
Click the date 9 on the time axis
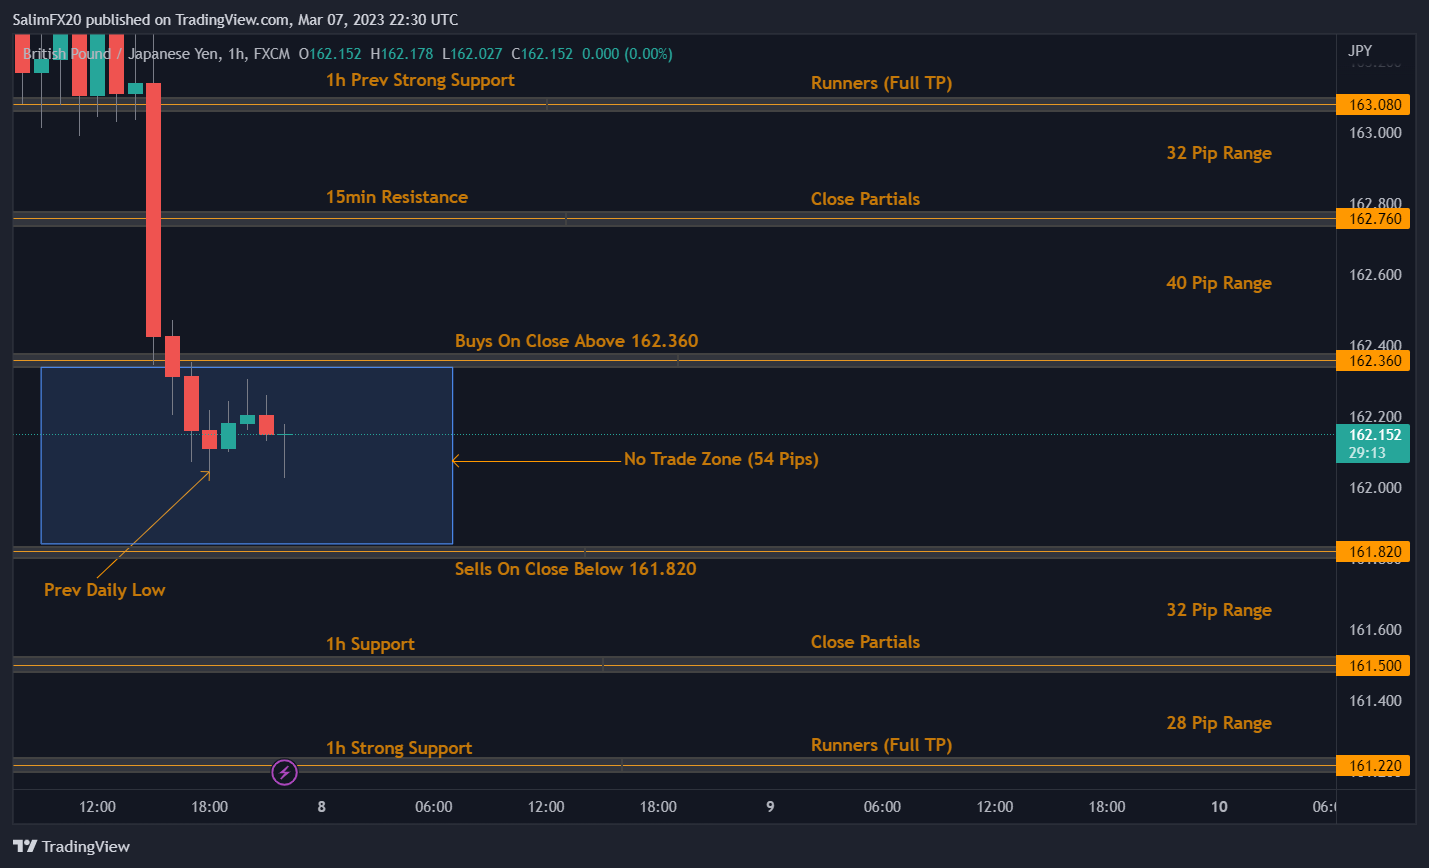coord(770,807)
